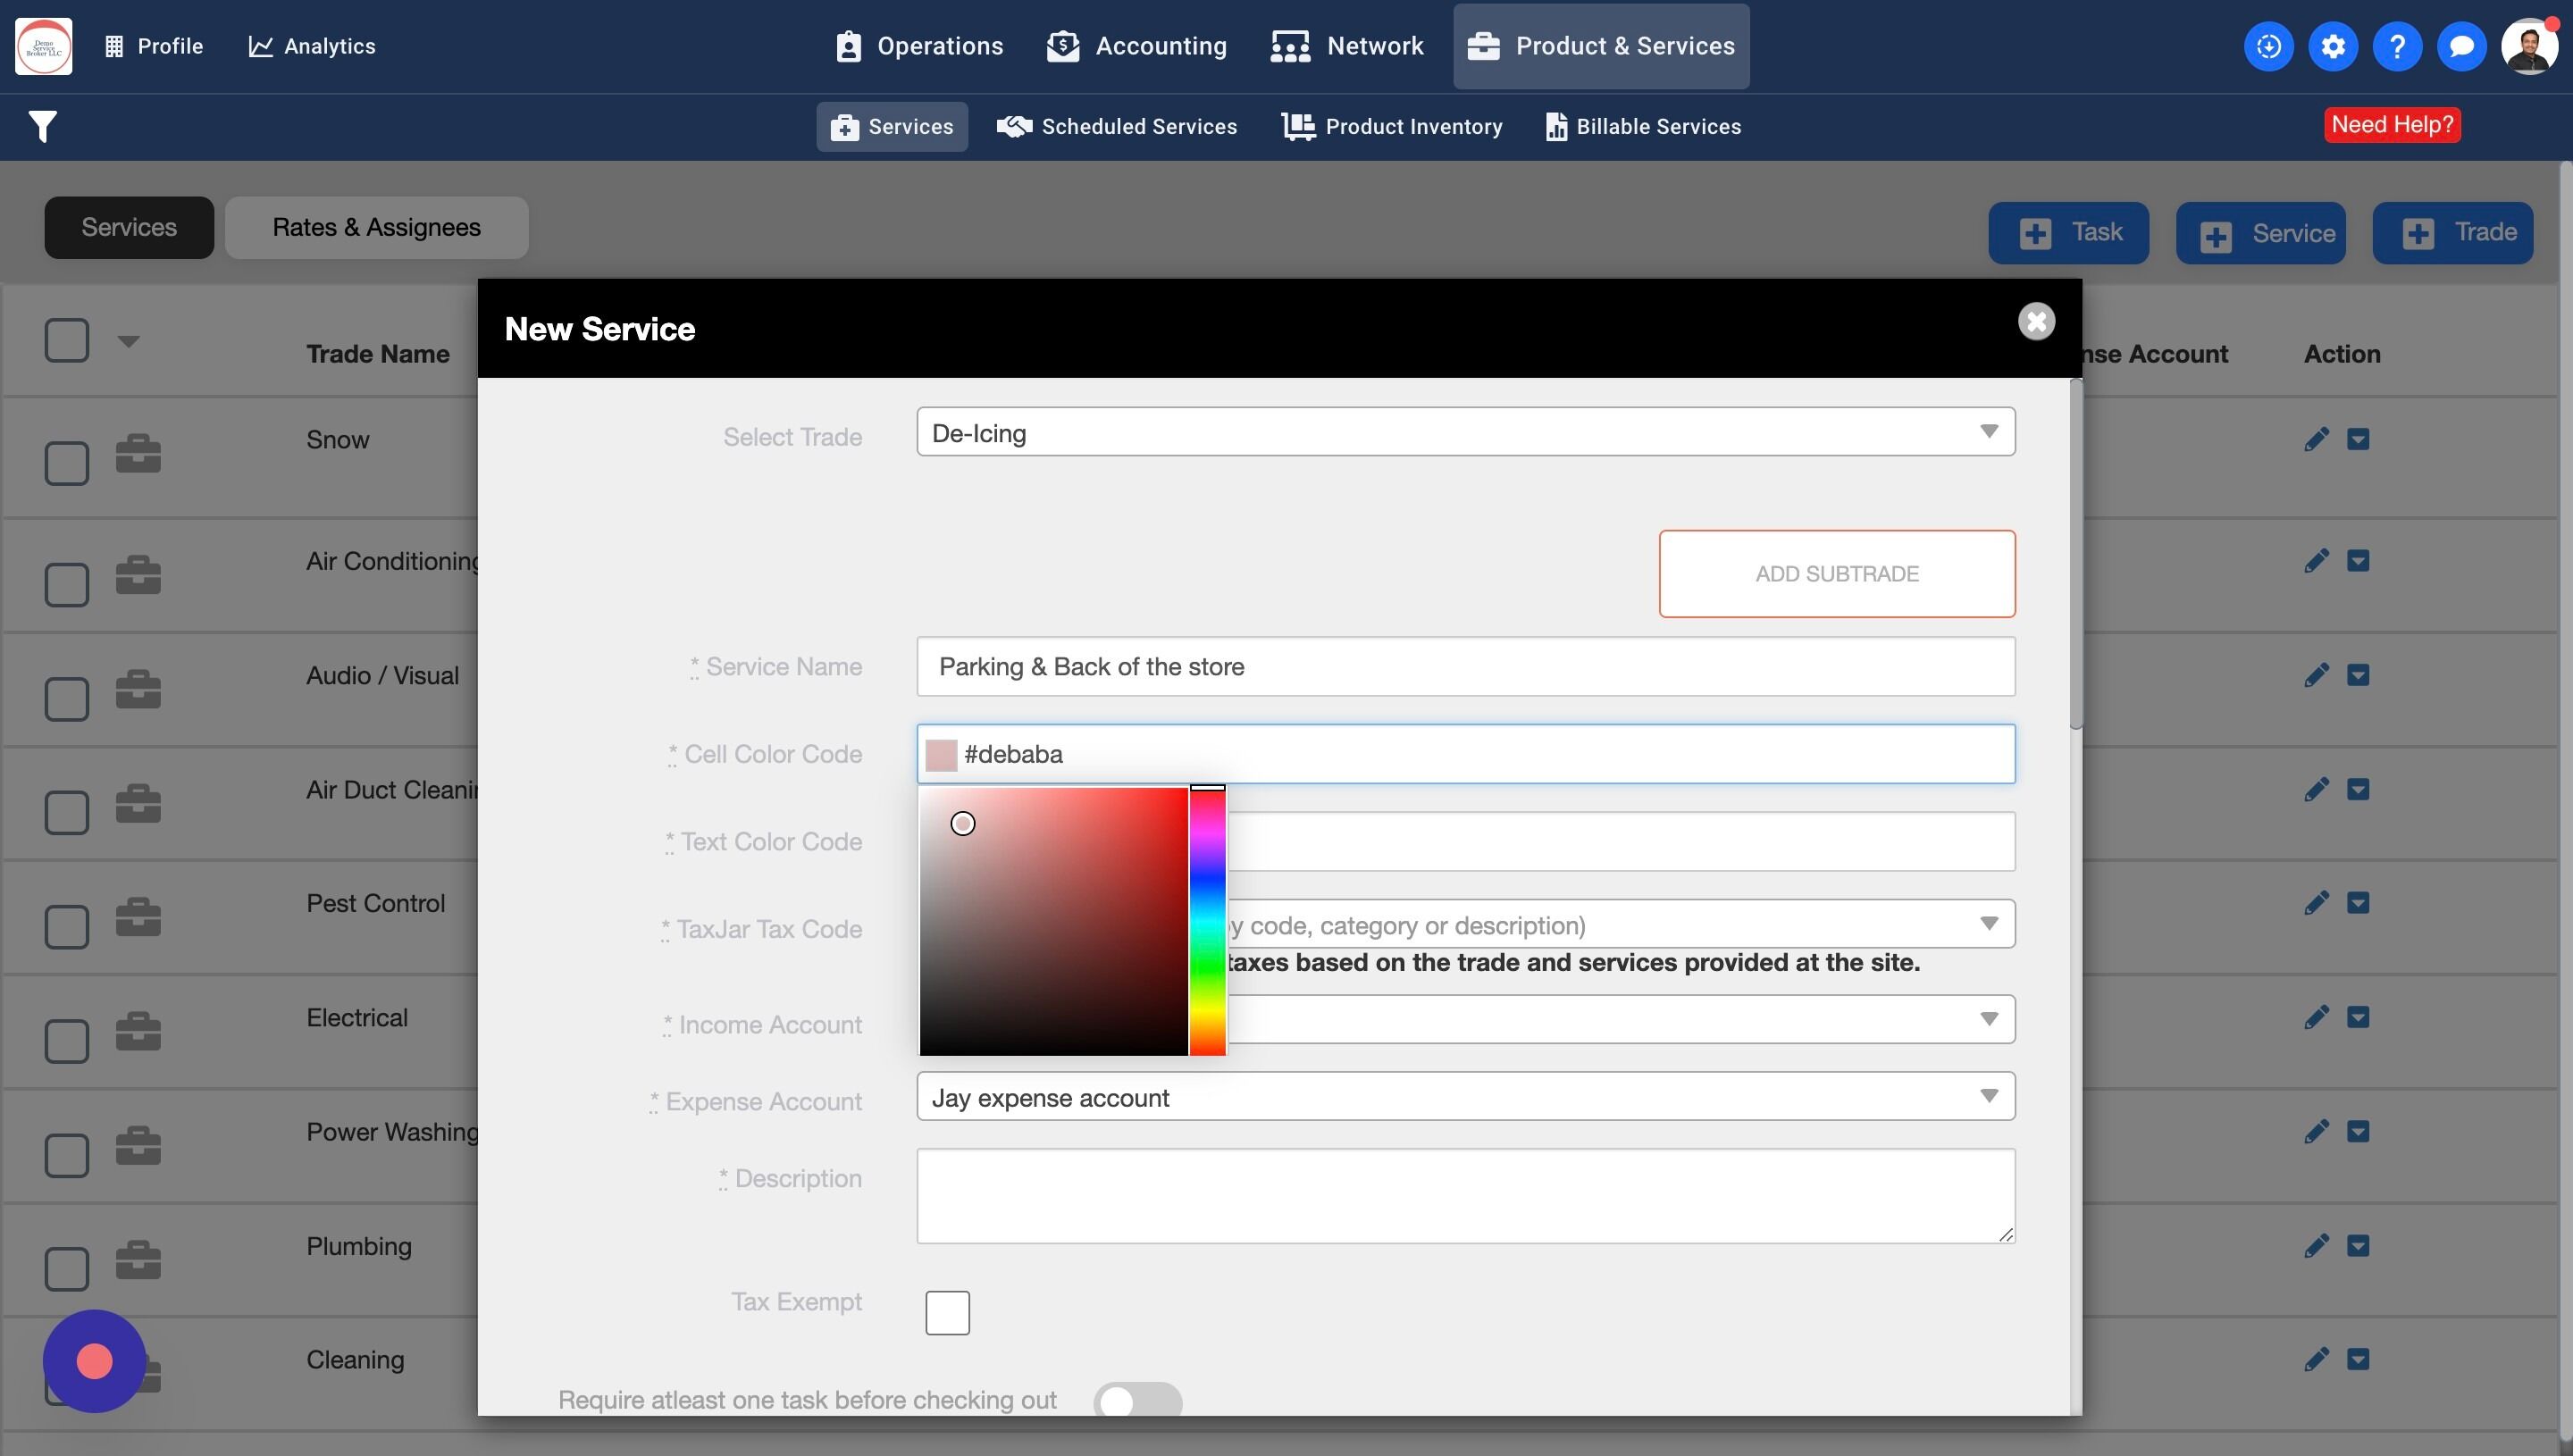
Task: Toggle require task before checkout switch
Action: (1137, 1400)
